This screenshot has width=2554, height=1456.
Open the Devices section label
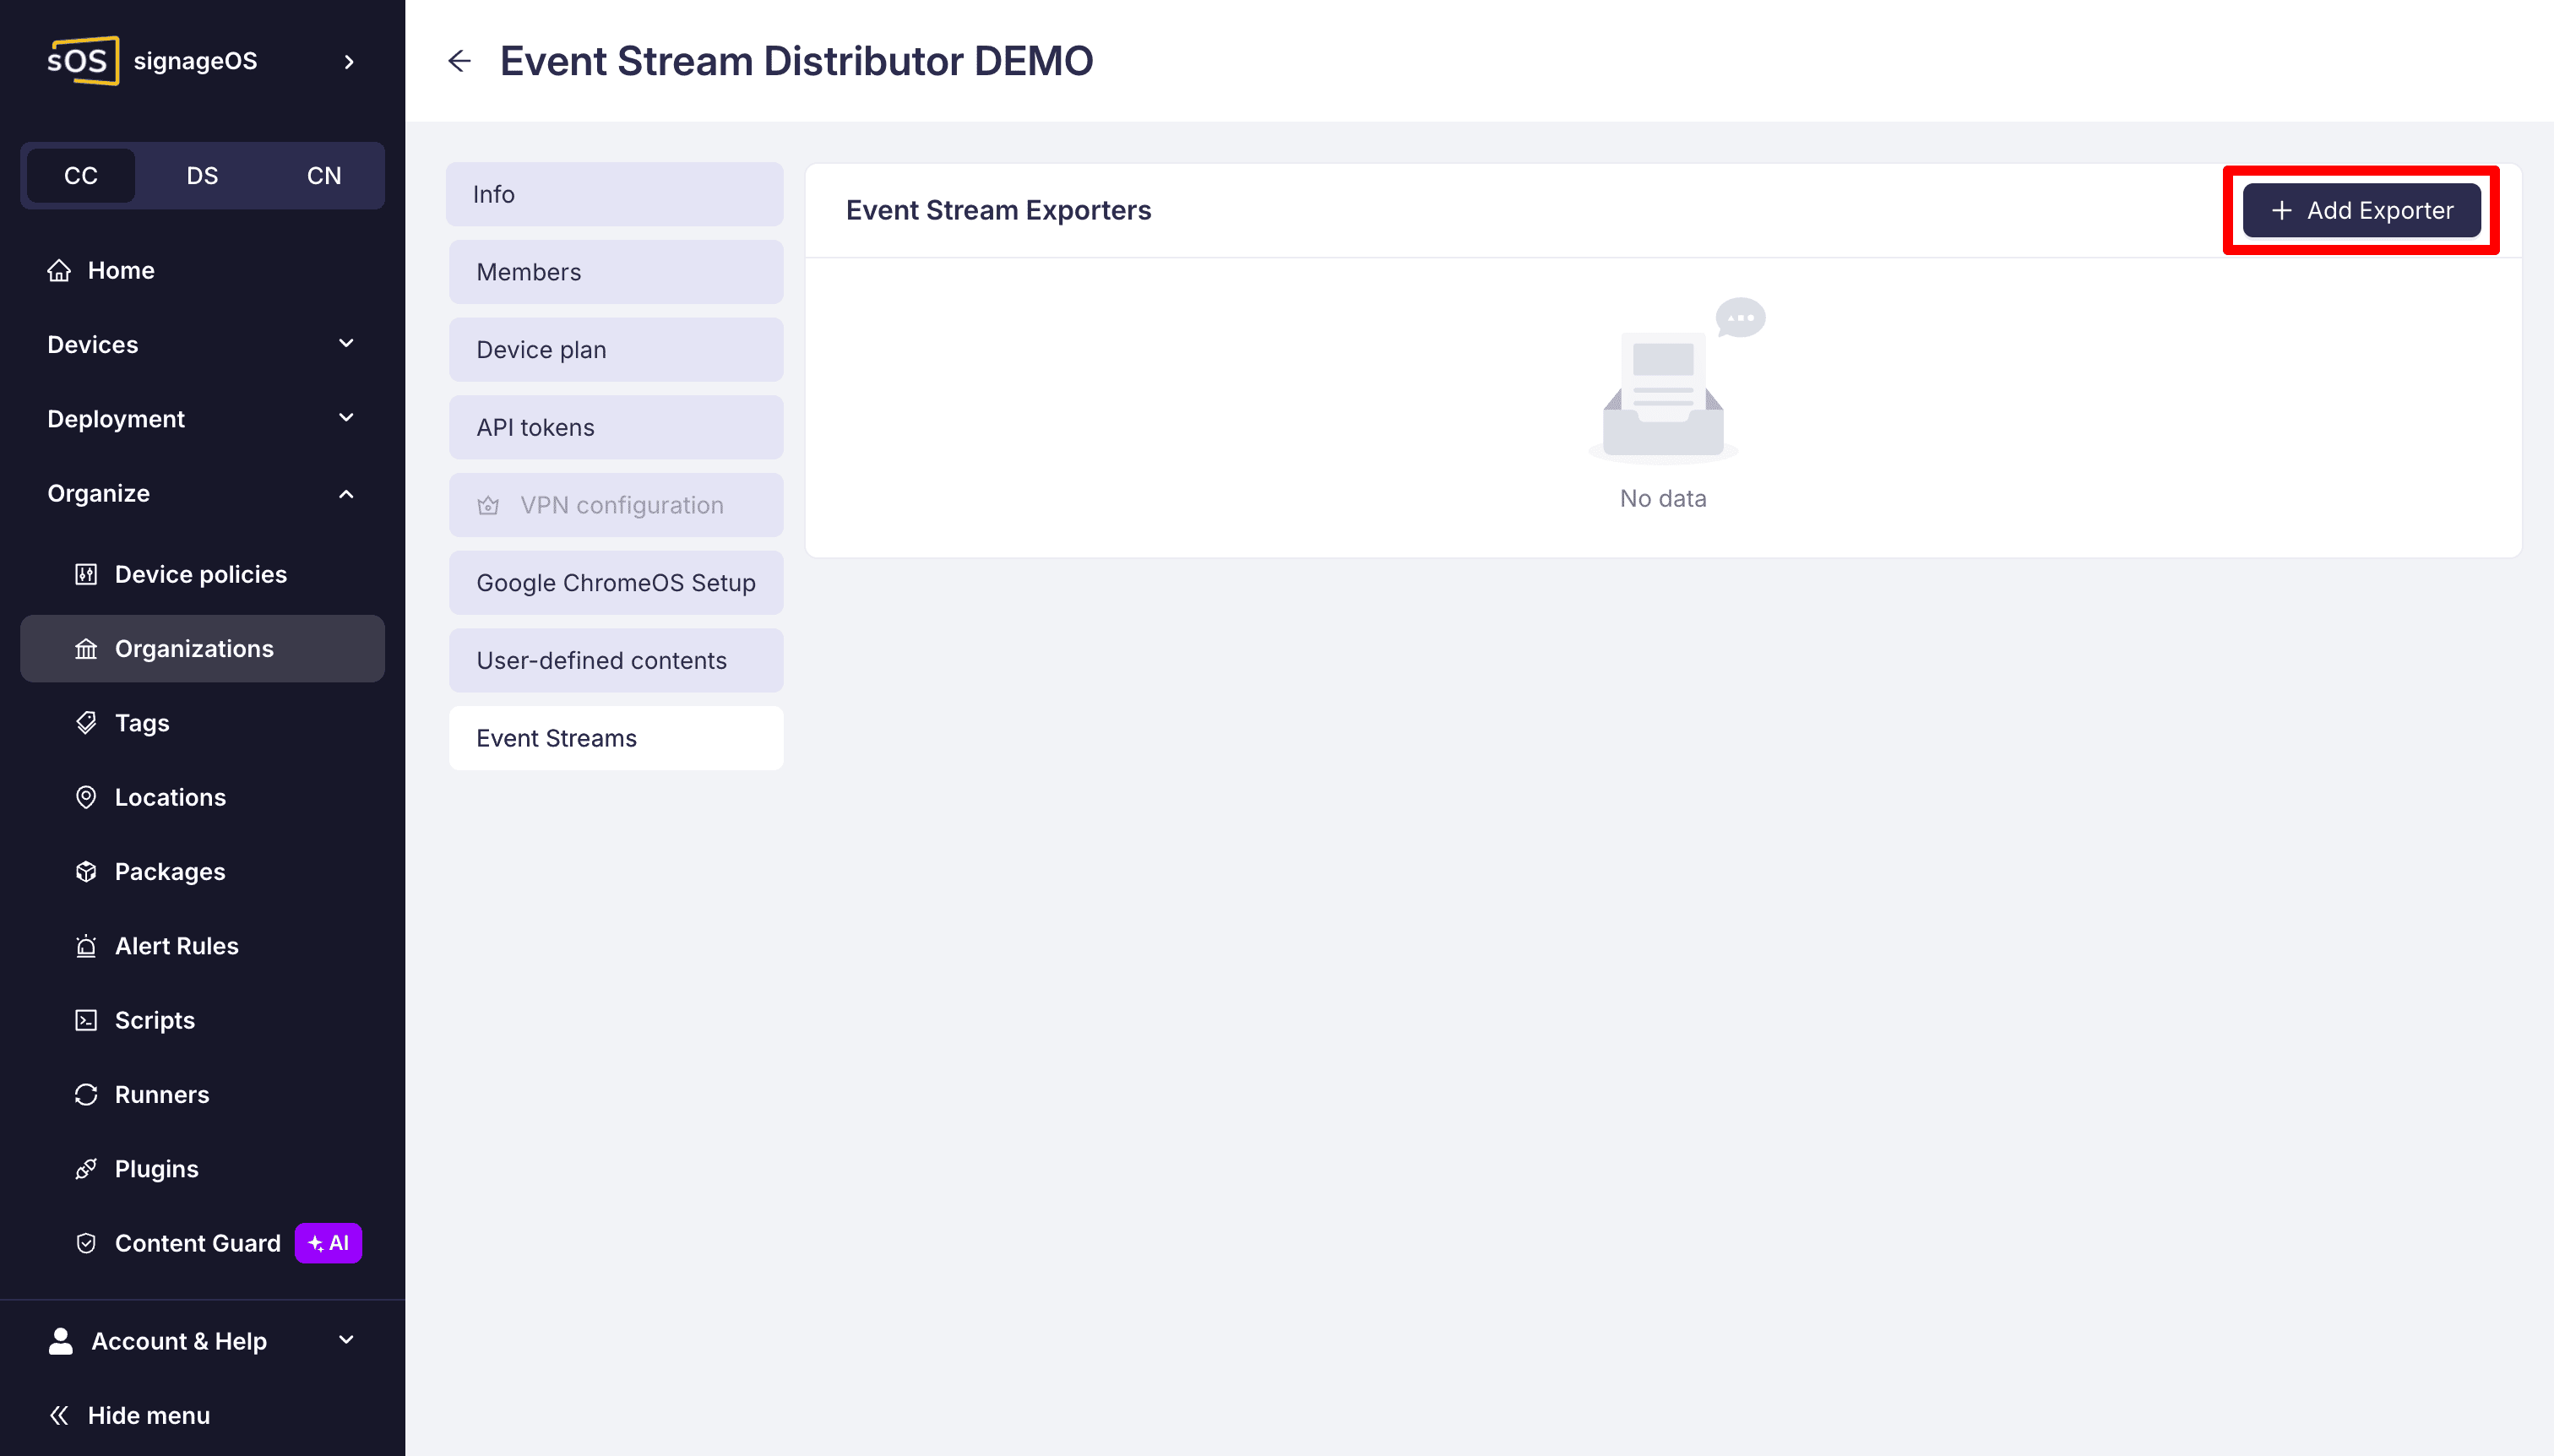point(93,344)
